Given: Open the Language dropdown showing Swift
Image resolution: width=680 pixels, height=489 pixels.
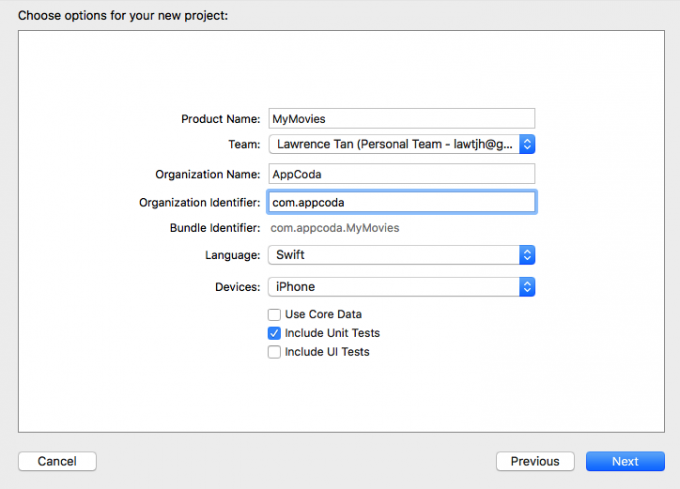Looking at the screenshot, I should coord(402,255).
